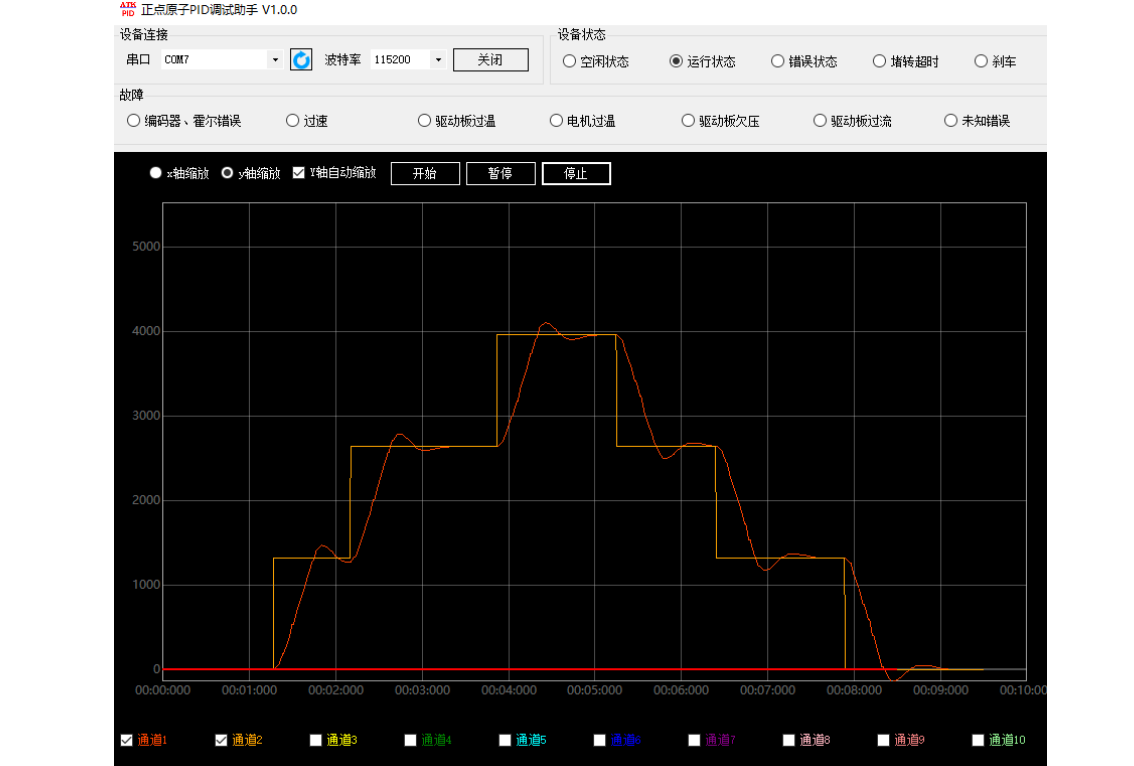Uncheck the 通道1 checkbox

point(127,740)
